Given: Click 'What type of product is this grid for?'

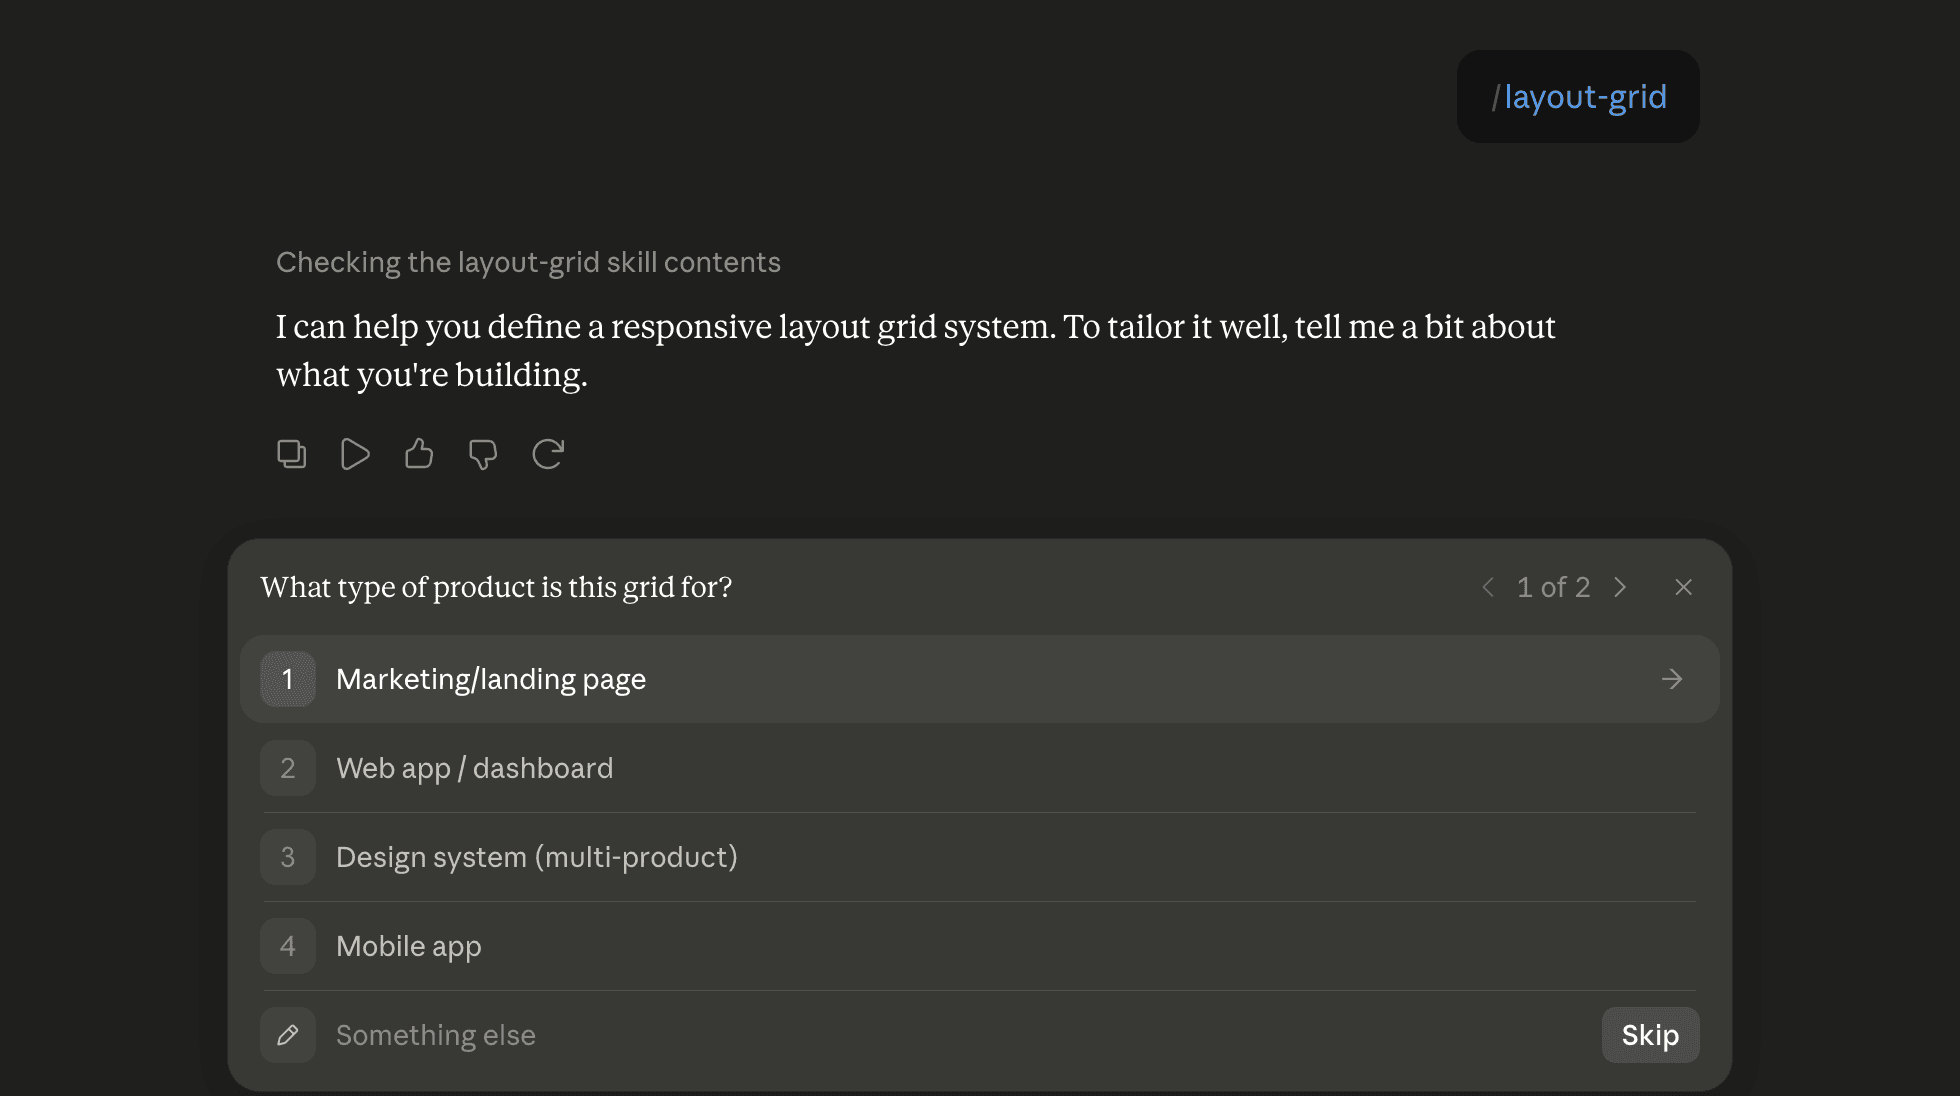Looking at the screenshot, I should coord(496,587).
